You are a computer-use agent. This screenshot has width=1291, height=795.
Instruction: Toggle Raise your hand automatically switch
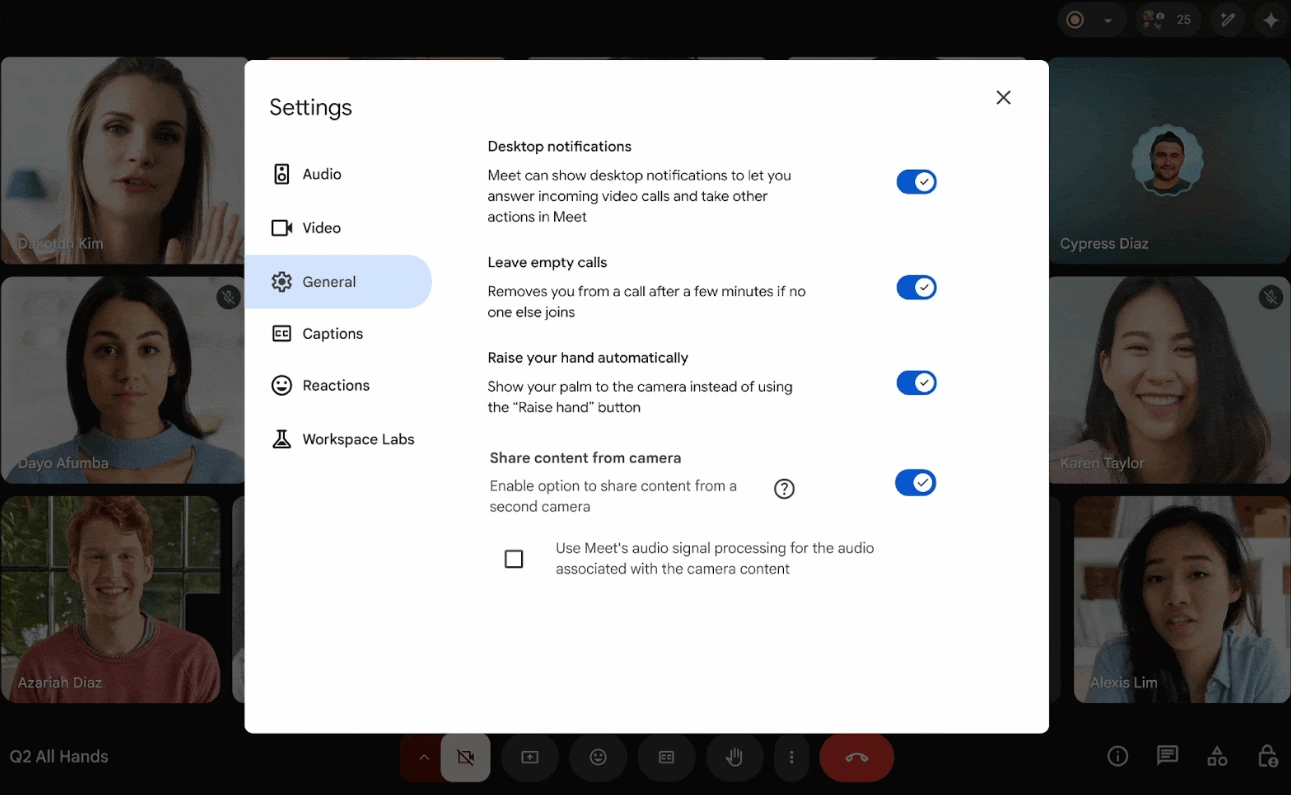click(x=916, y=383)
